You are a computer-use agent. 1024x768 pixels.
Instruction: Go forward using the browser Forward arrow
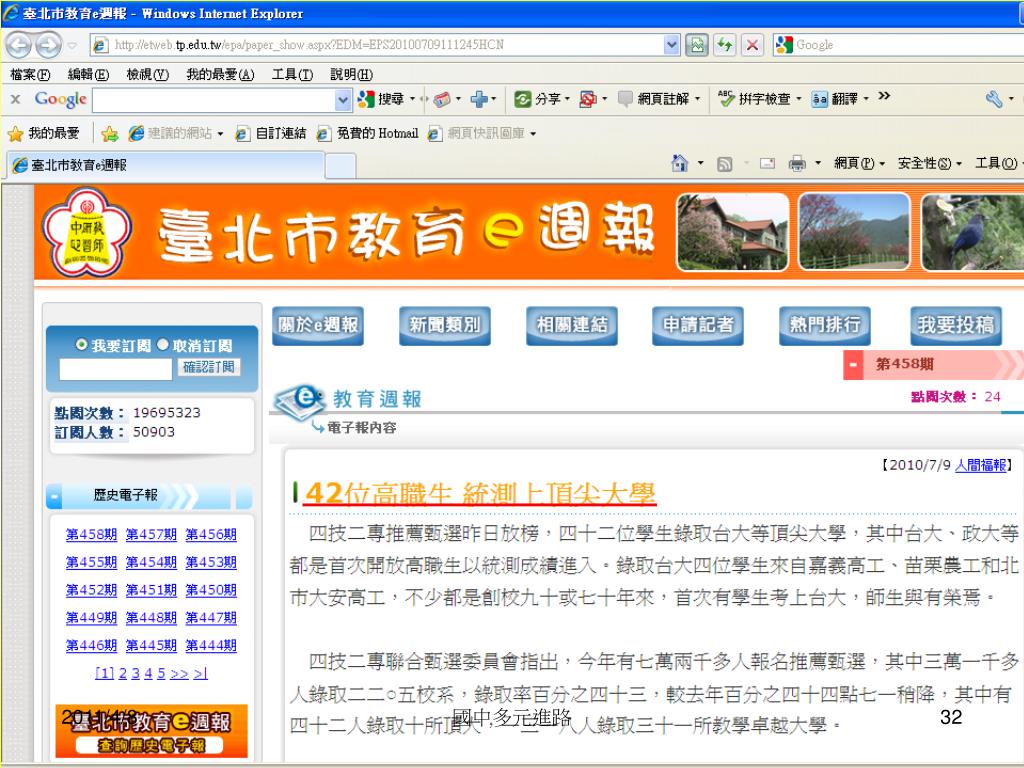(x=48, y=45)
